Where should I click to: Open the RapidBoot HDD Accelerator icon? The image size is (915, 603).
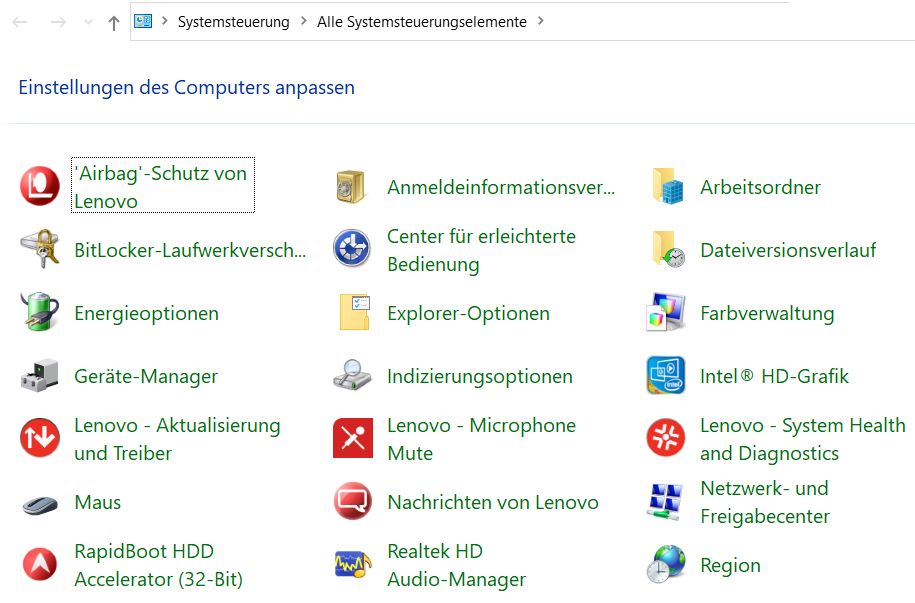[40, 564]
